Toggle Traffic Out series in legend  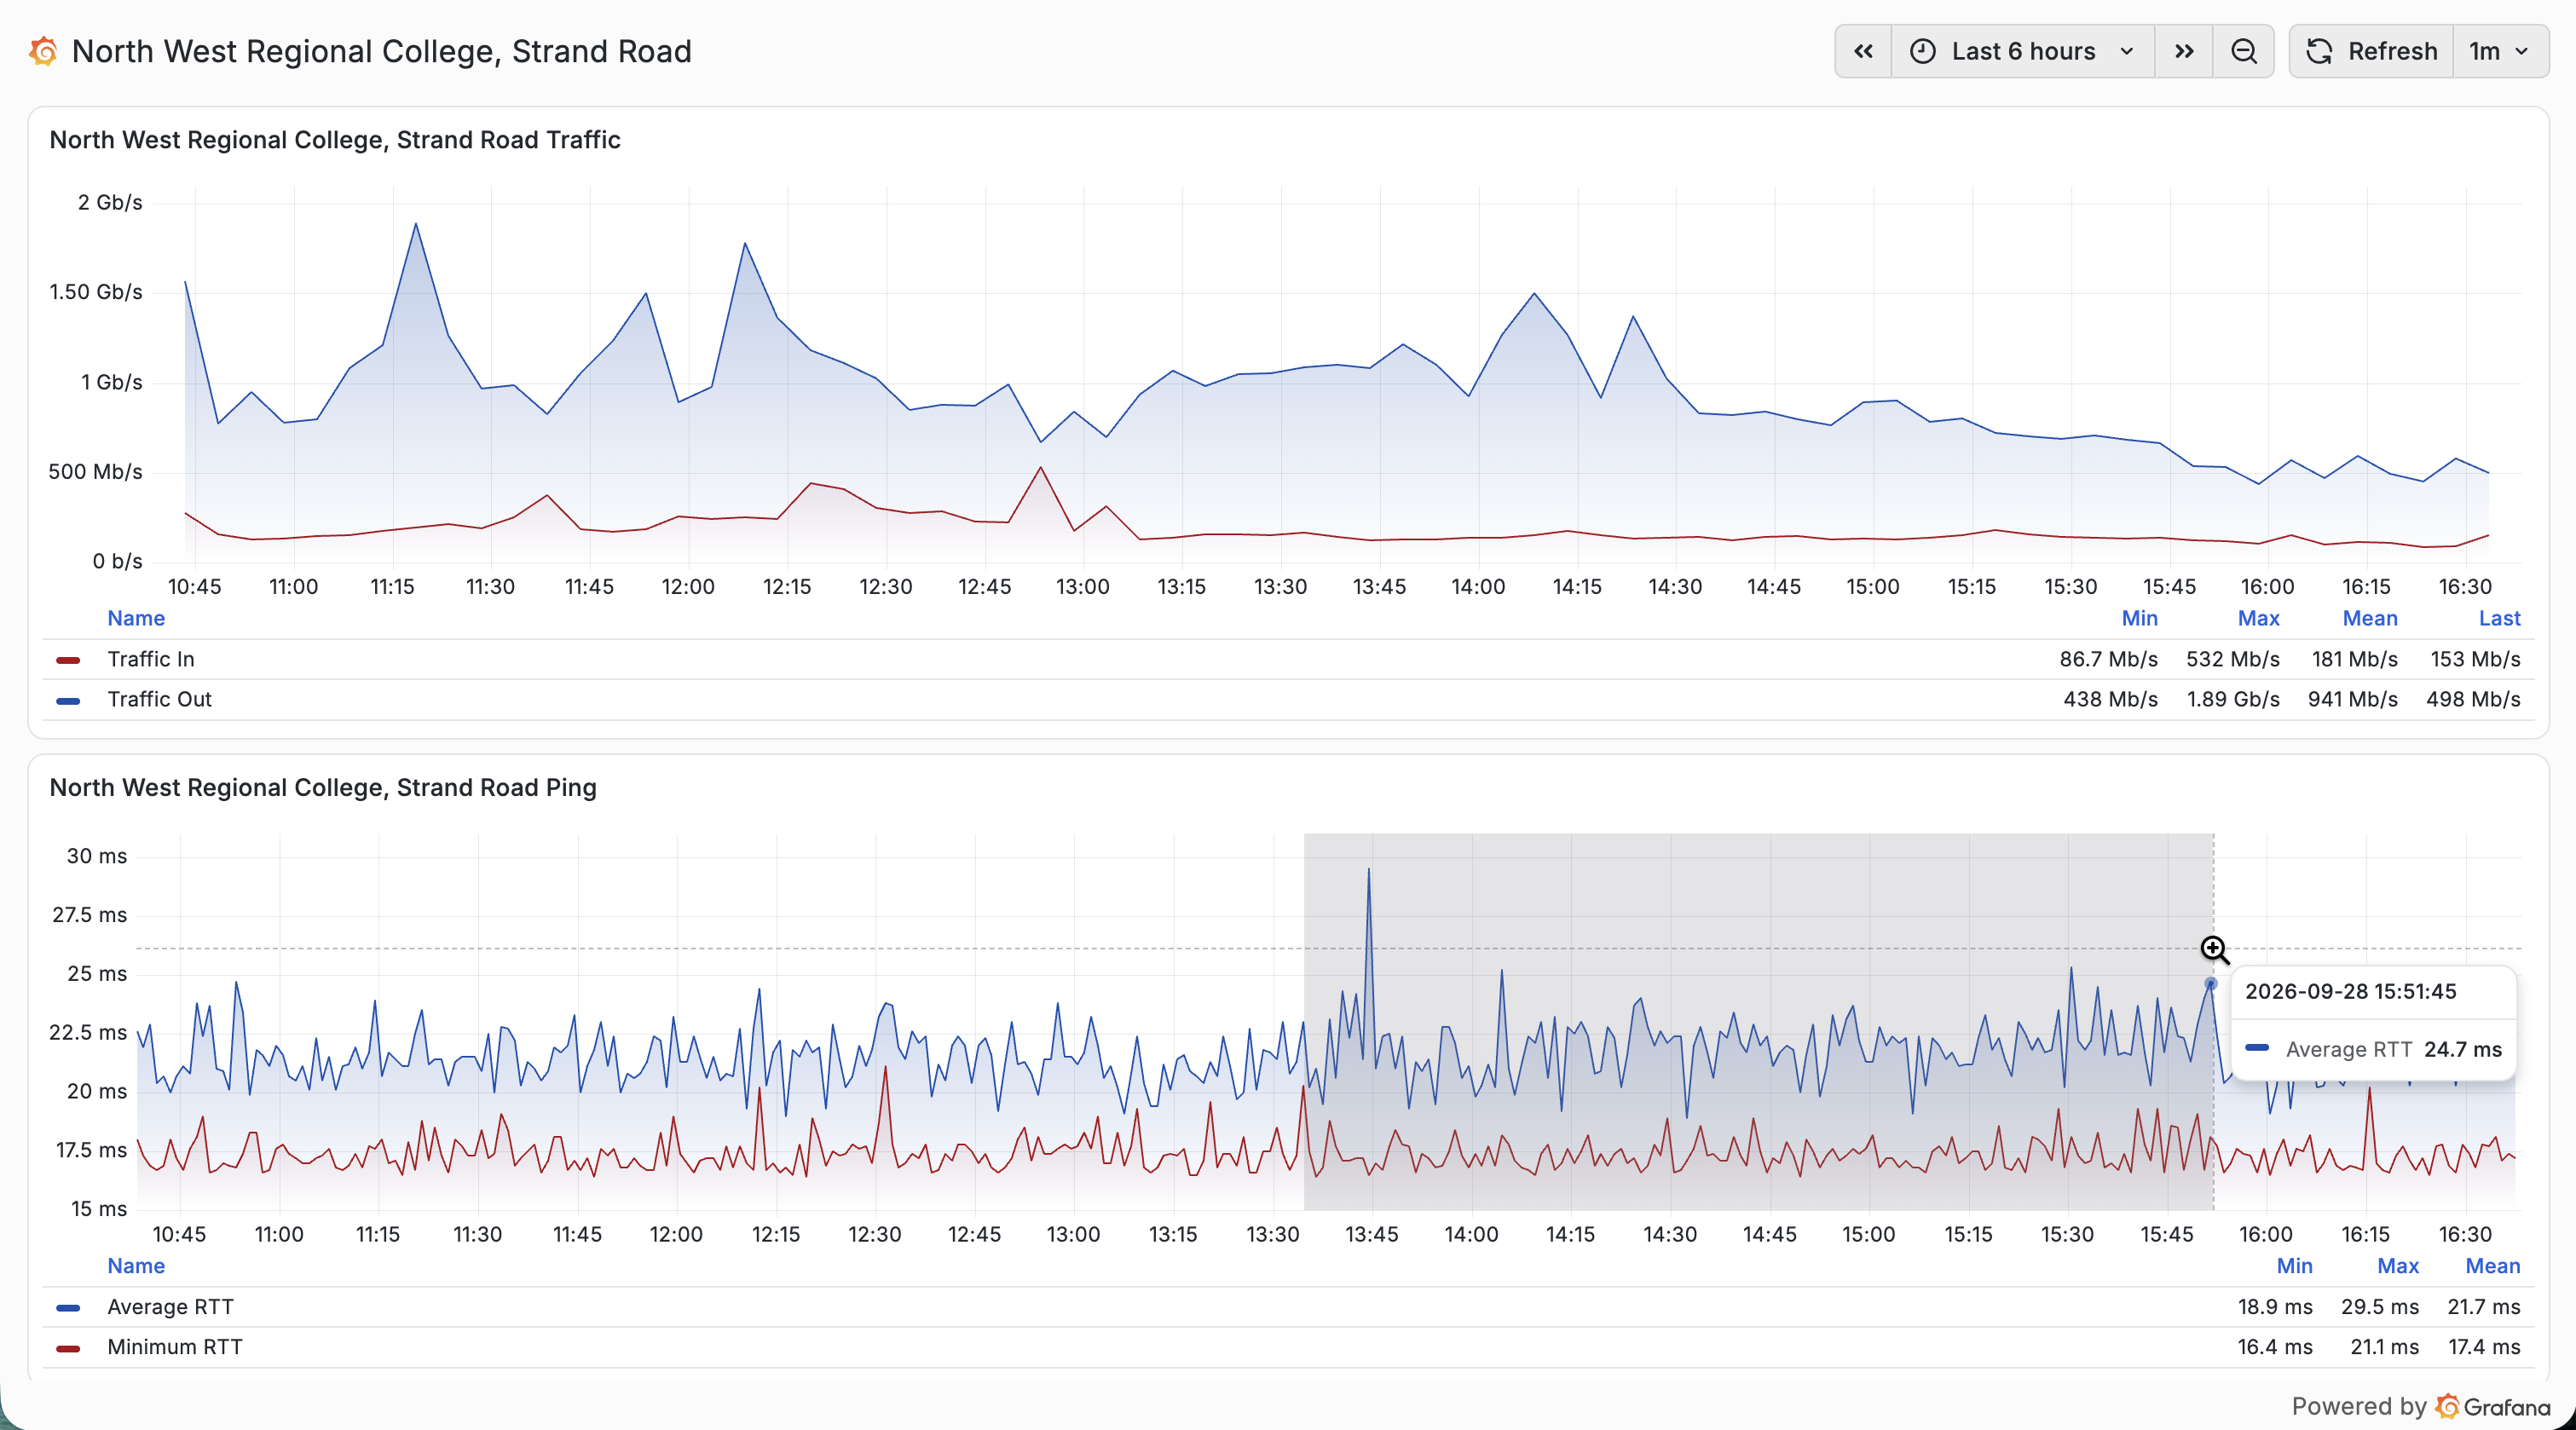(159, 699)
